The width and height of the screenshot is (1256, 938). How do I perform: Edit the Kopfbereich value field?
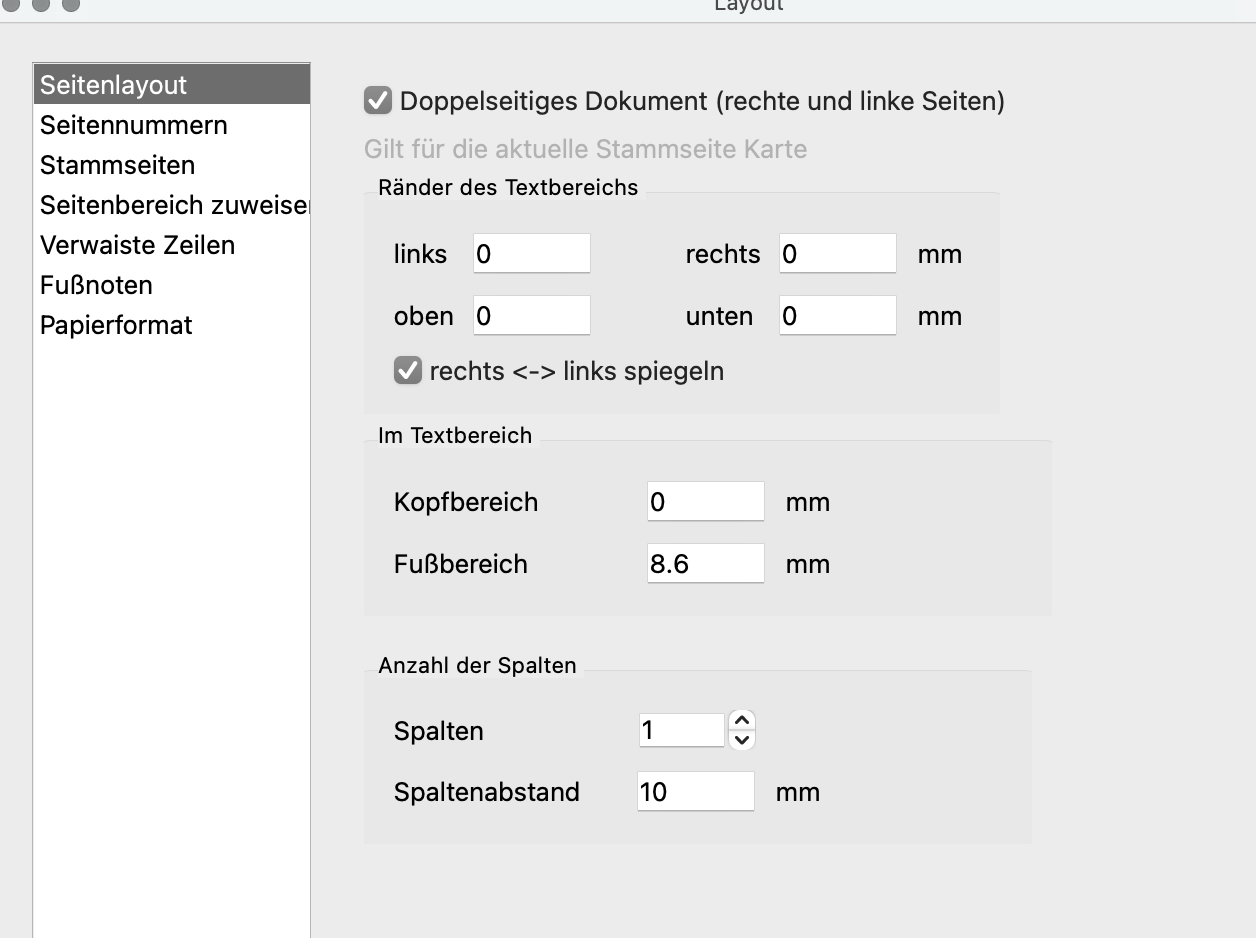pyautogui.click(x=705, y=502)
